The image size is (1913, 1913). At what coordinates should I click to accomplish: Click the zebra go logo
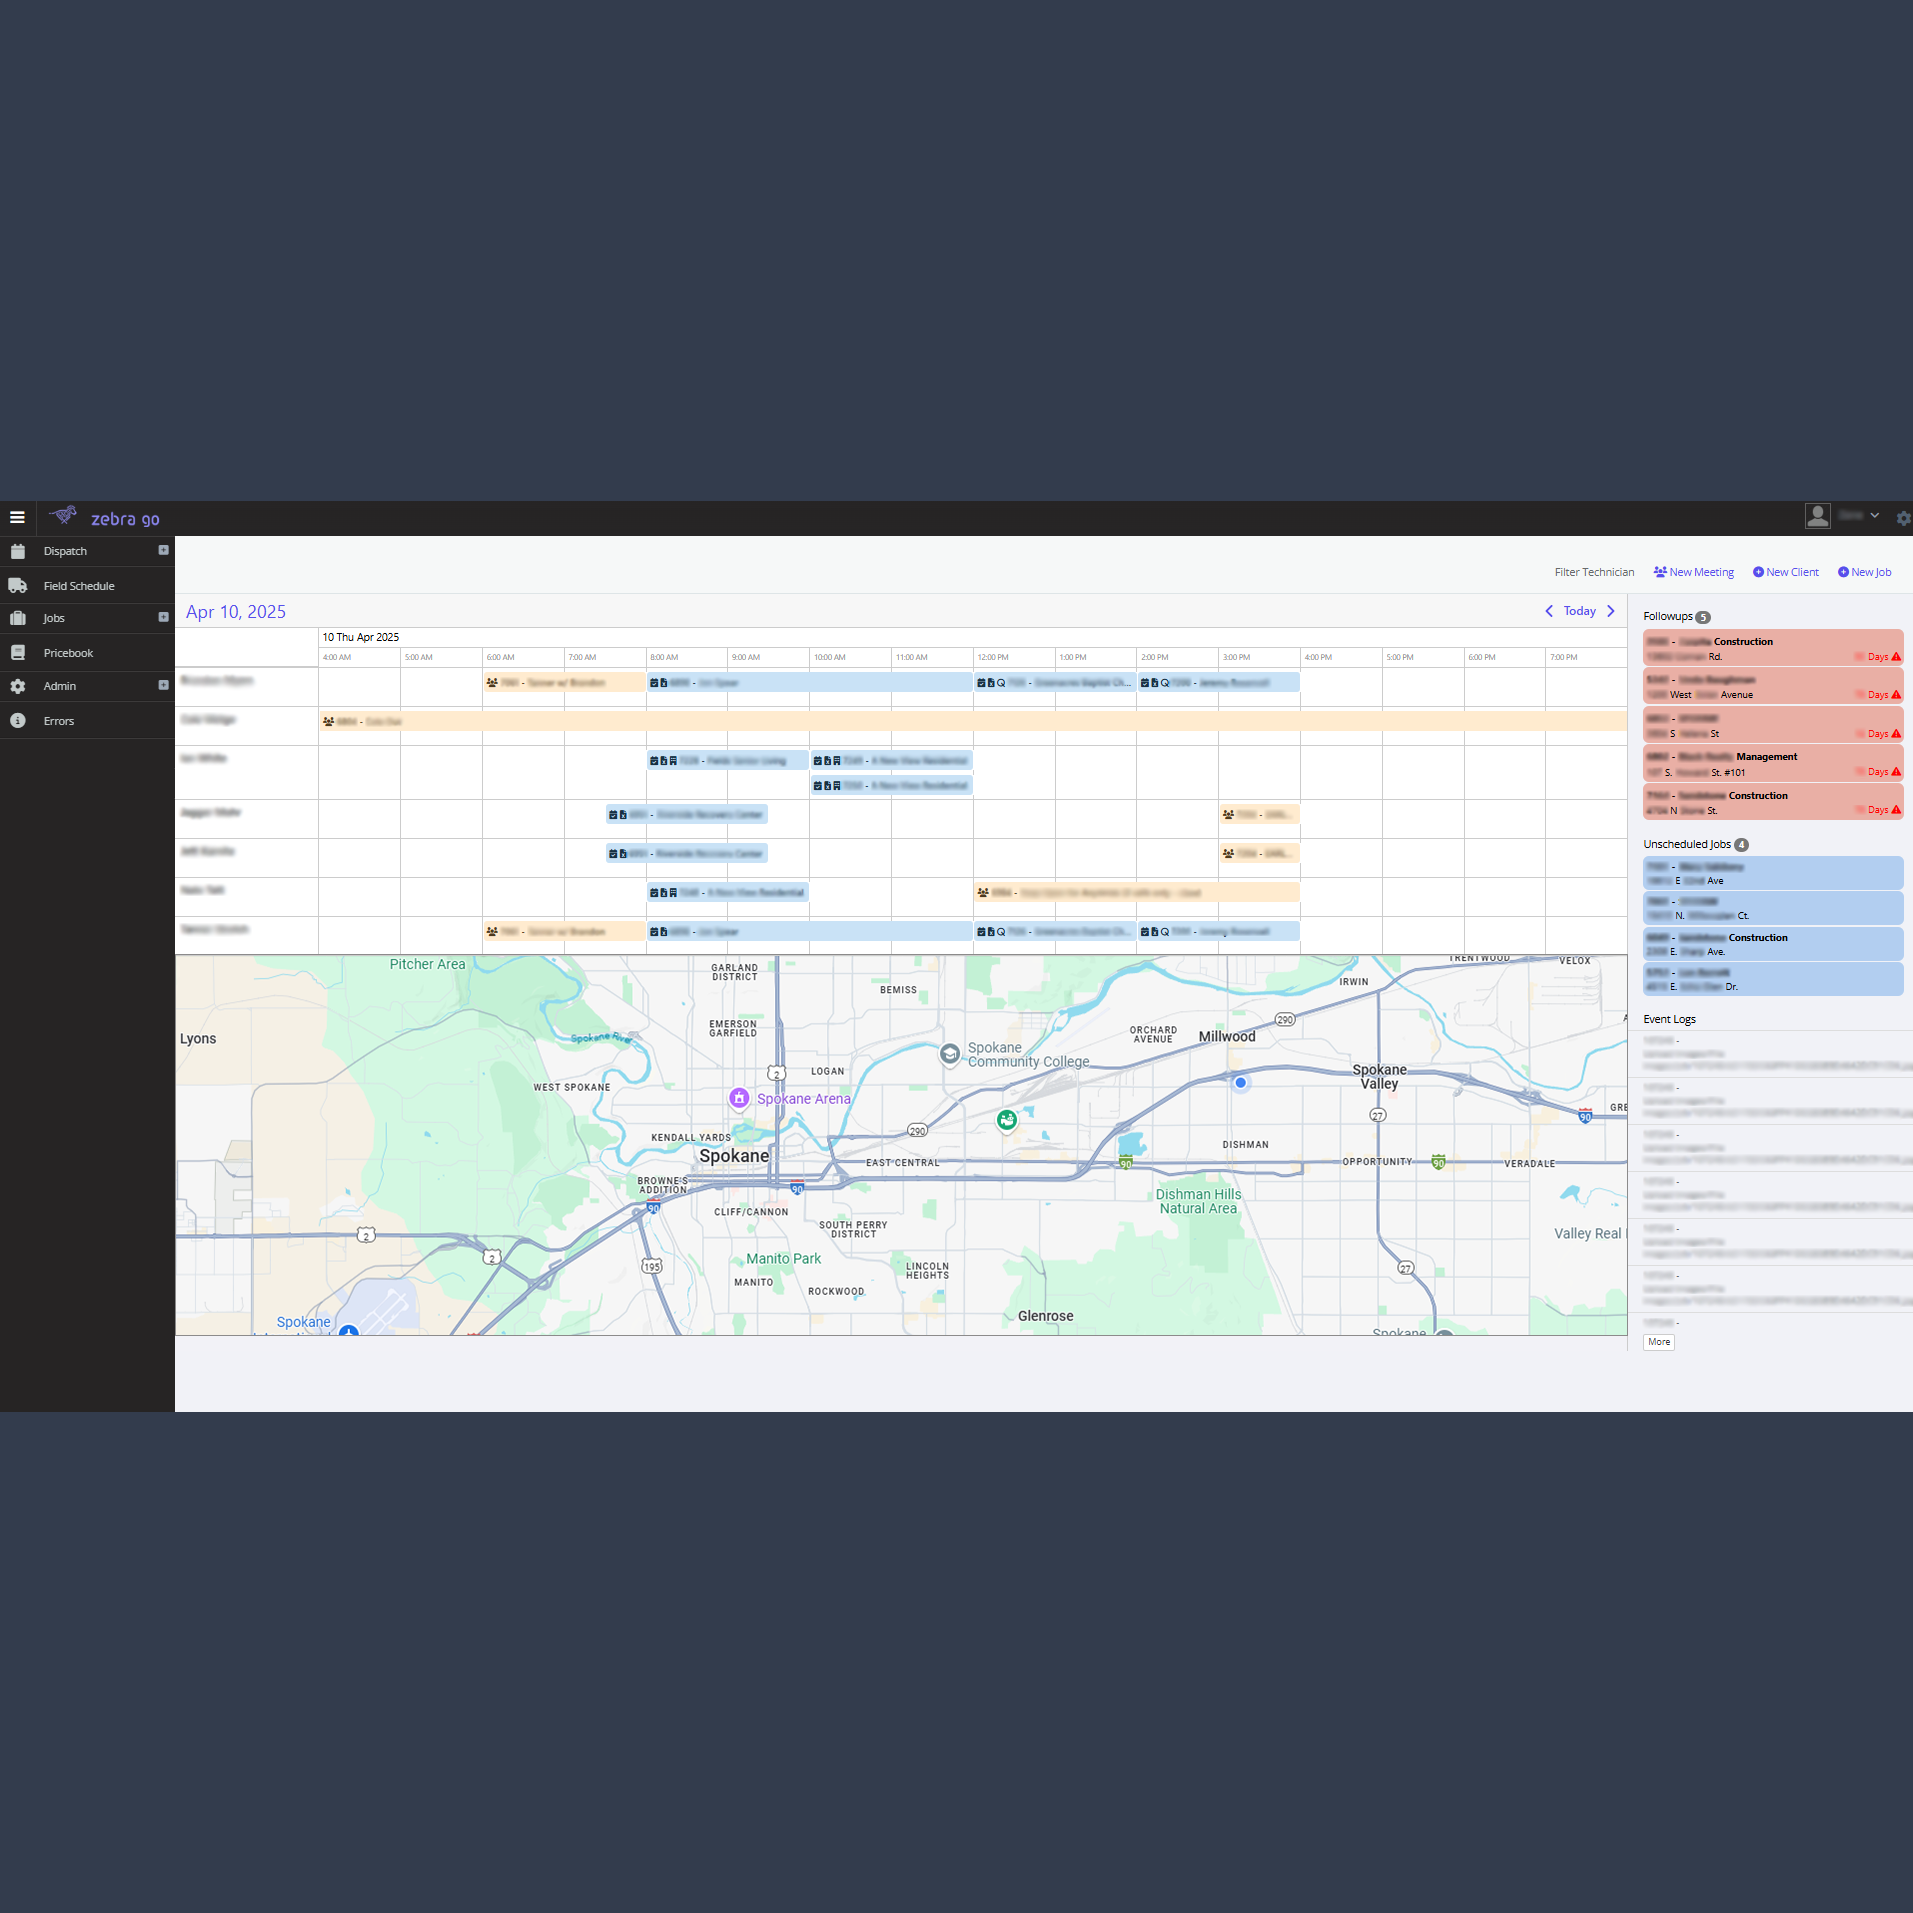point(106,517)
